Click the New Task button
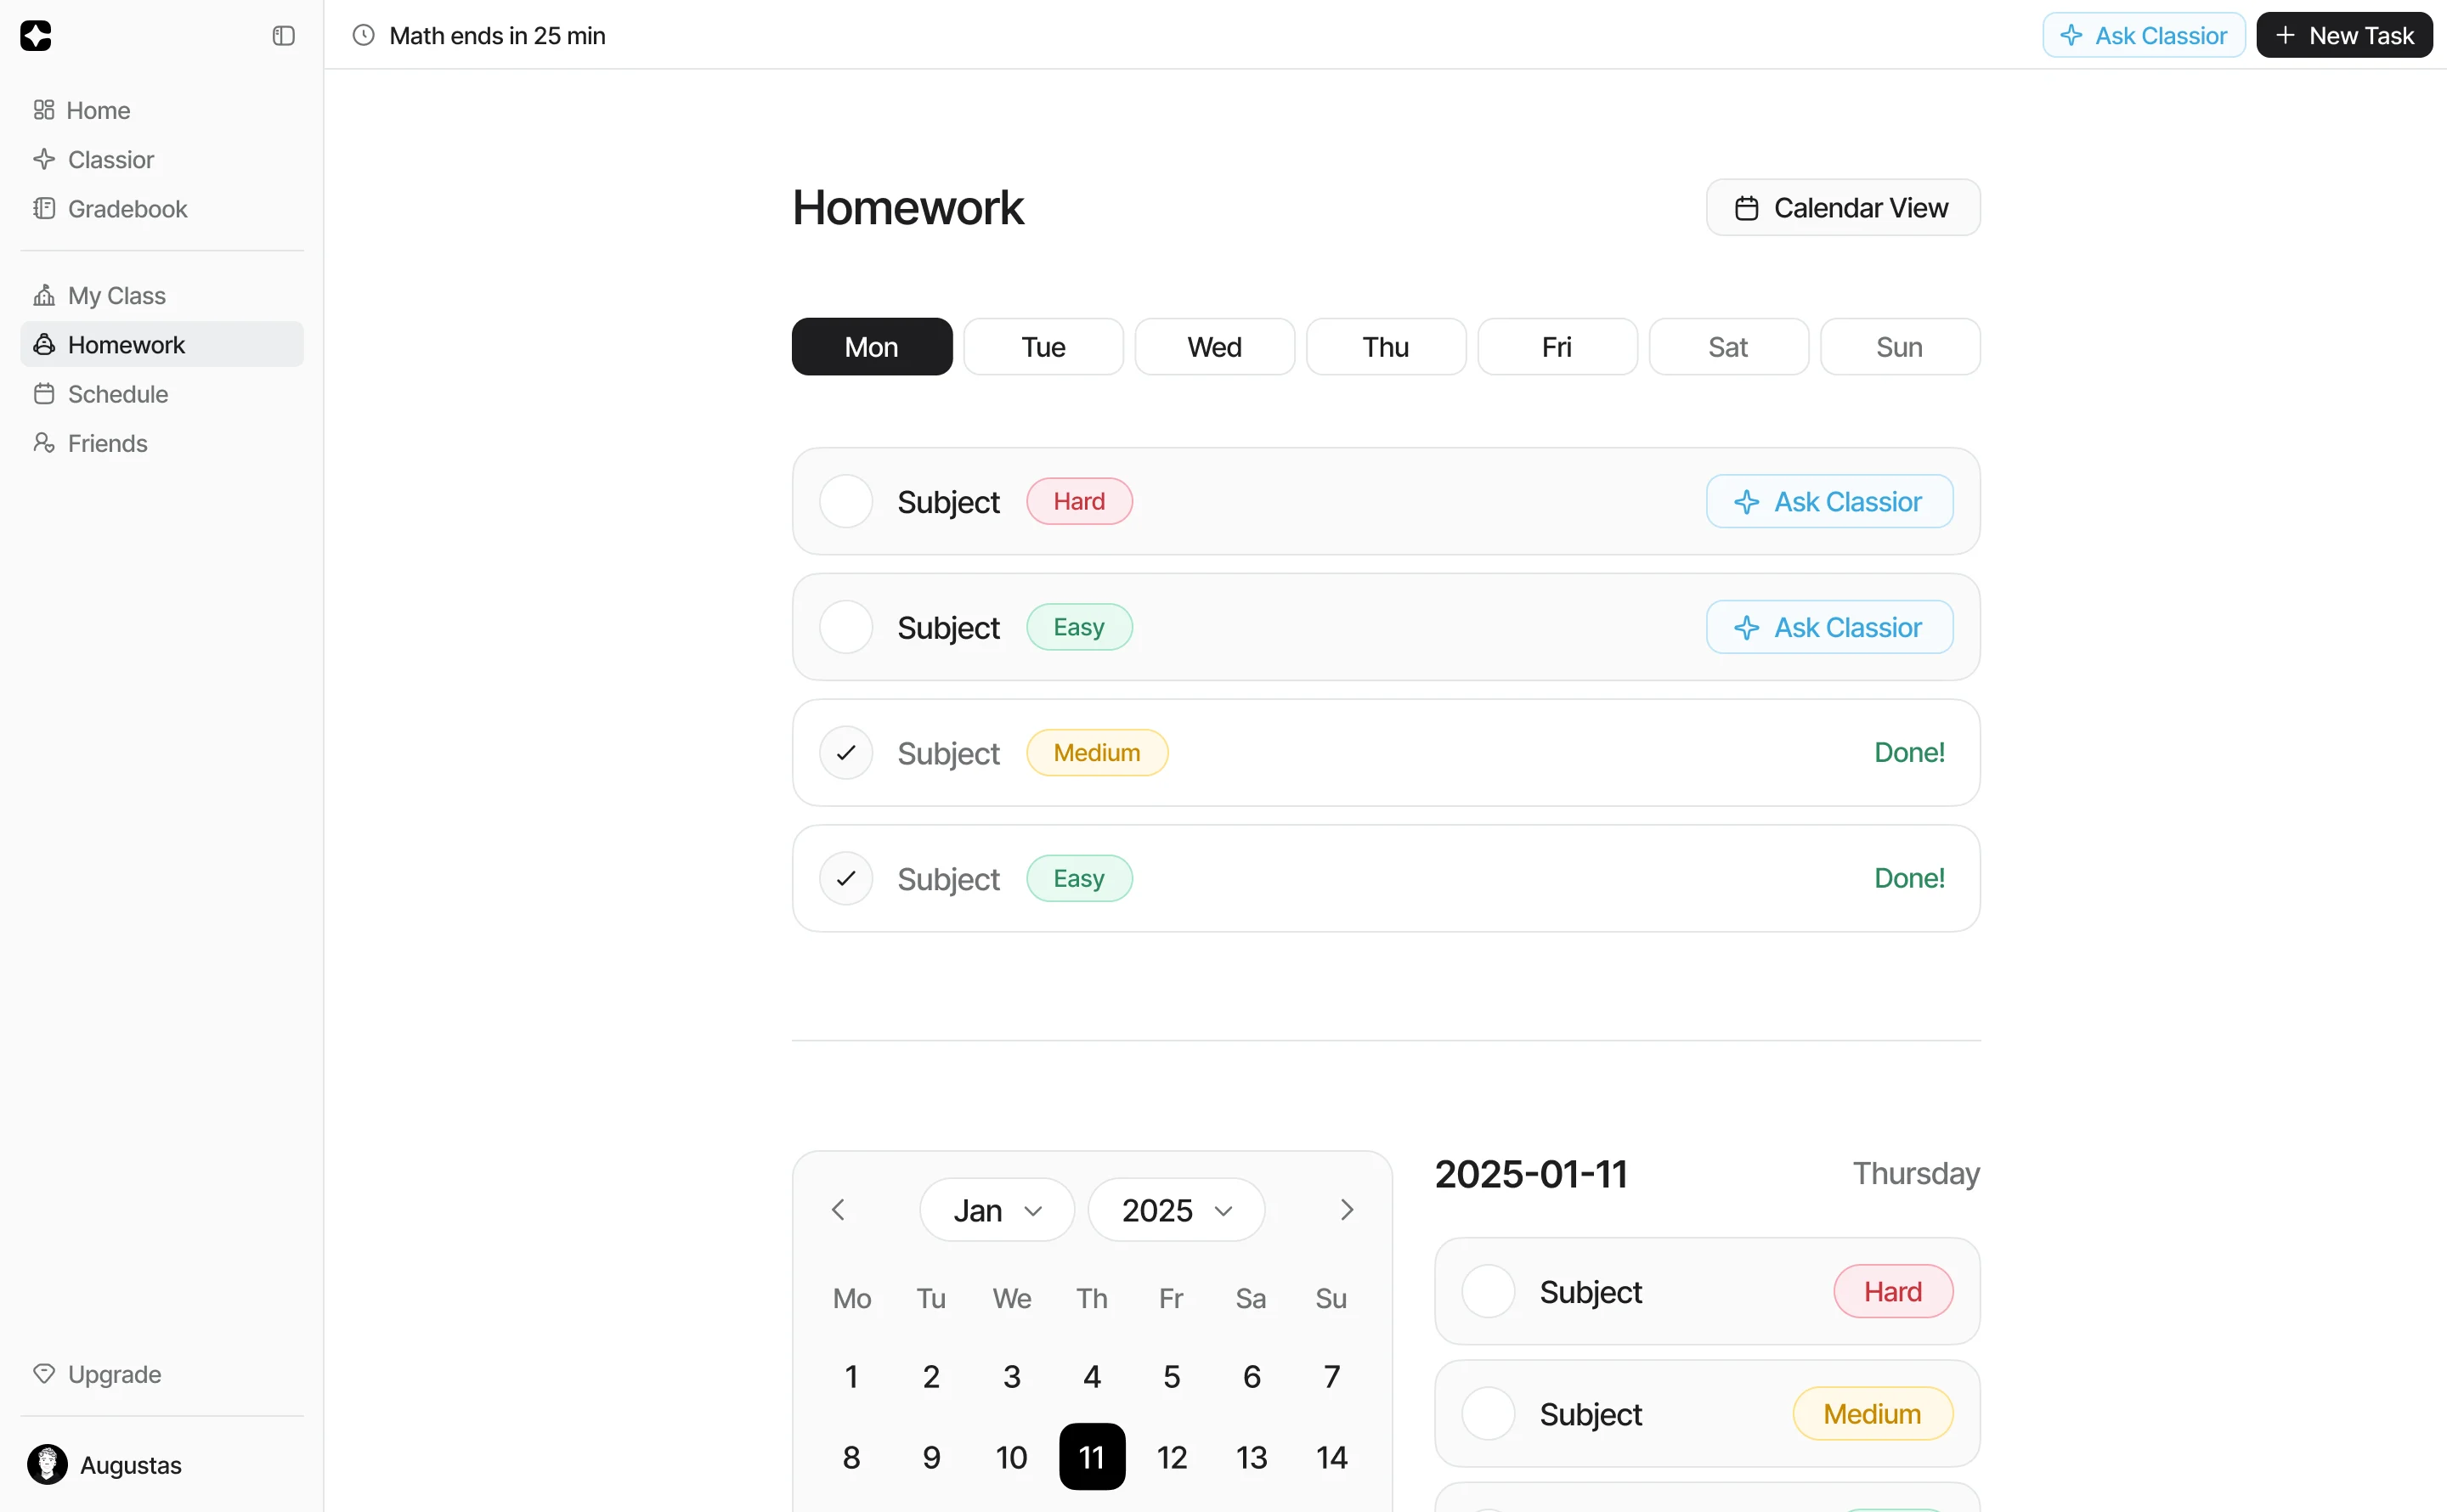The image size is (2447, 1512). [x=2343, y=36]
